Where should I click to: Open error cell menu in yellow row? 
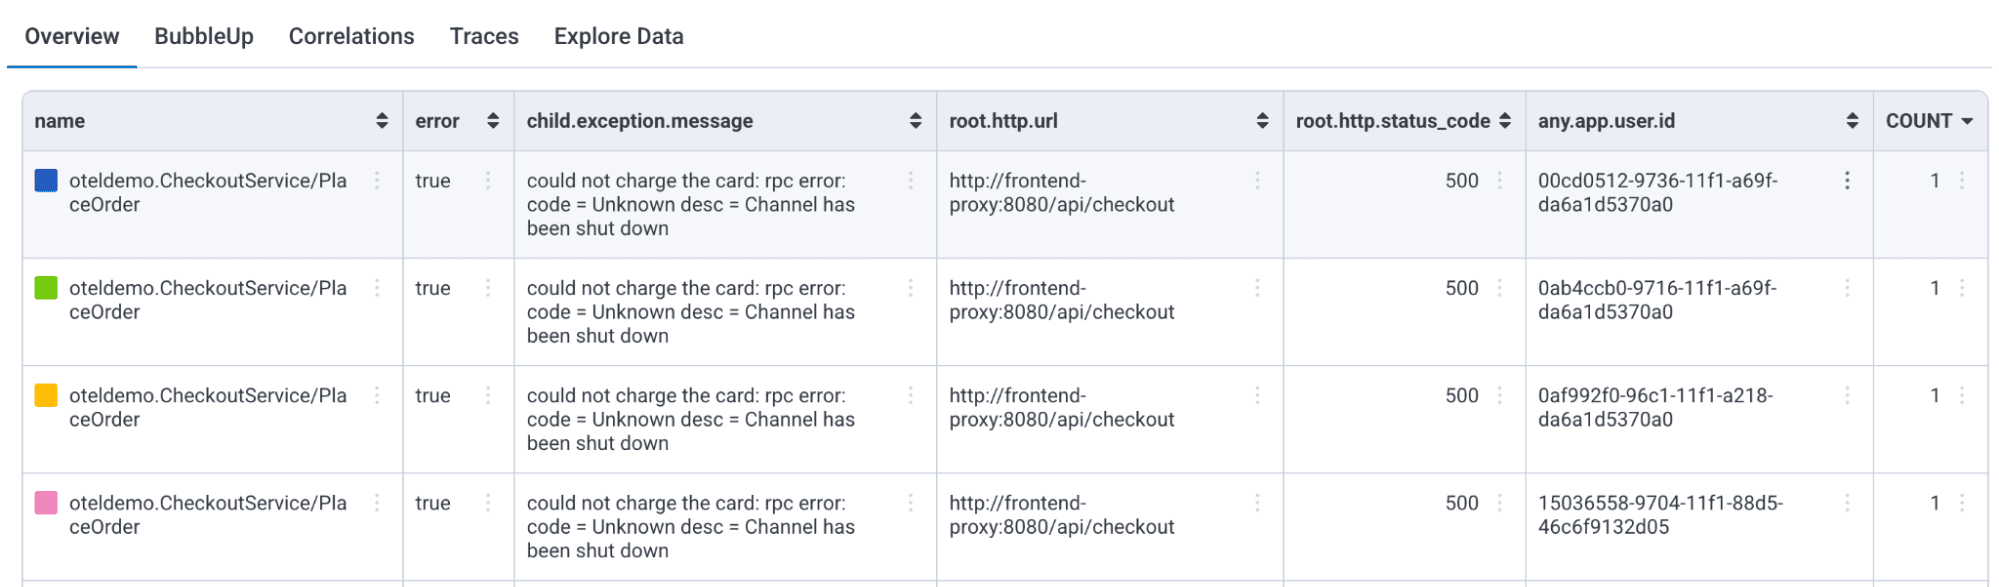[488, 395]
